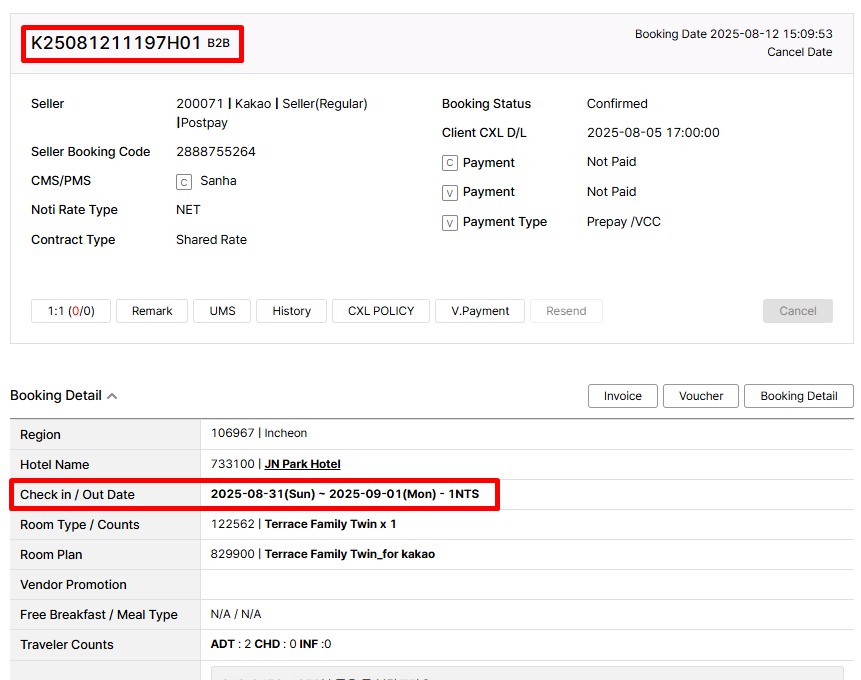861x680 pixels.
Task: Open the 1:1 (0/0) messages button
Action: (x=71, y=311)
